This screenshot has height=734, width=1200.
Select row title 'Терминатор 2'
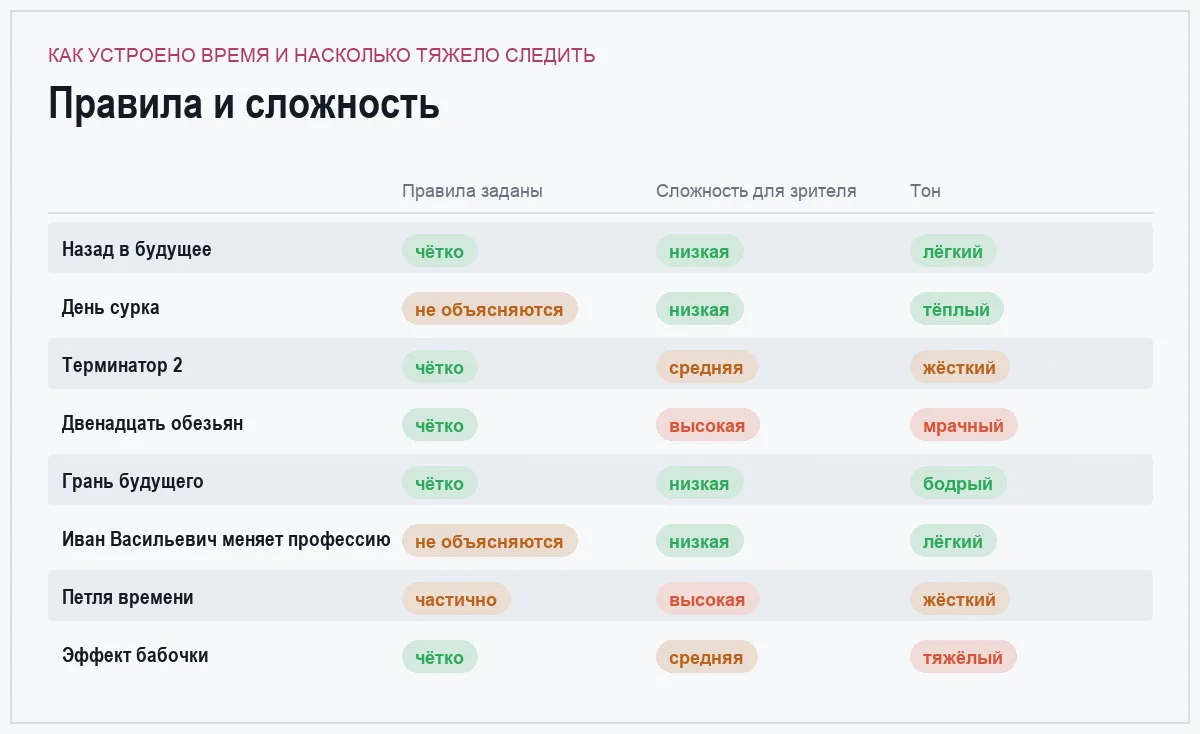(x=122, y=365)
